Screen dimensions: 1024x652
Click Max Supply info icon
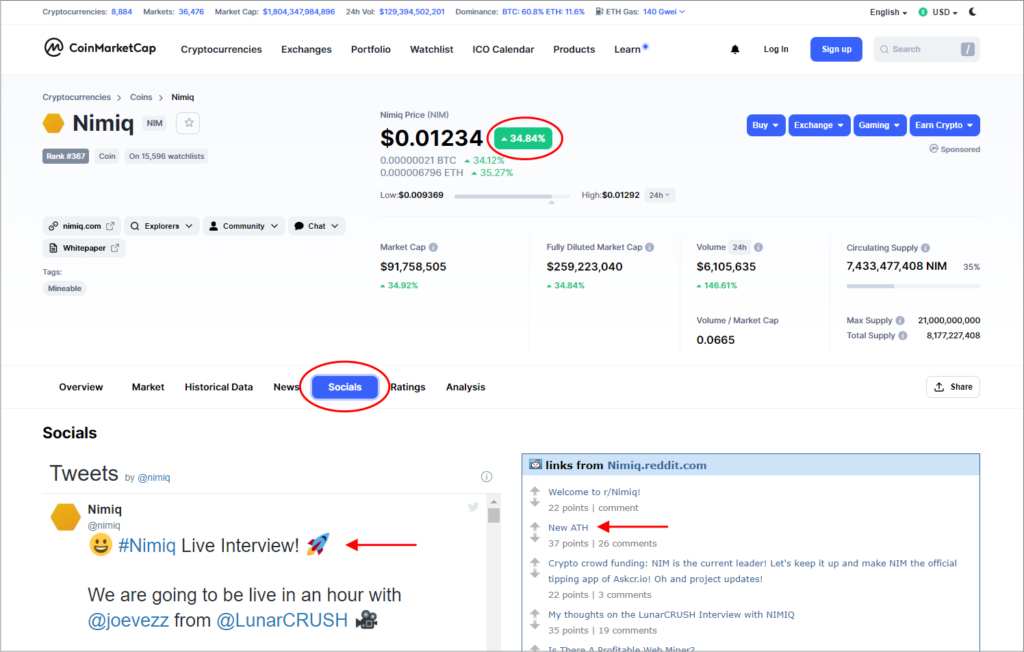900,320
